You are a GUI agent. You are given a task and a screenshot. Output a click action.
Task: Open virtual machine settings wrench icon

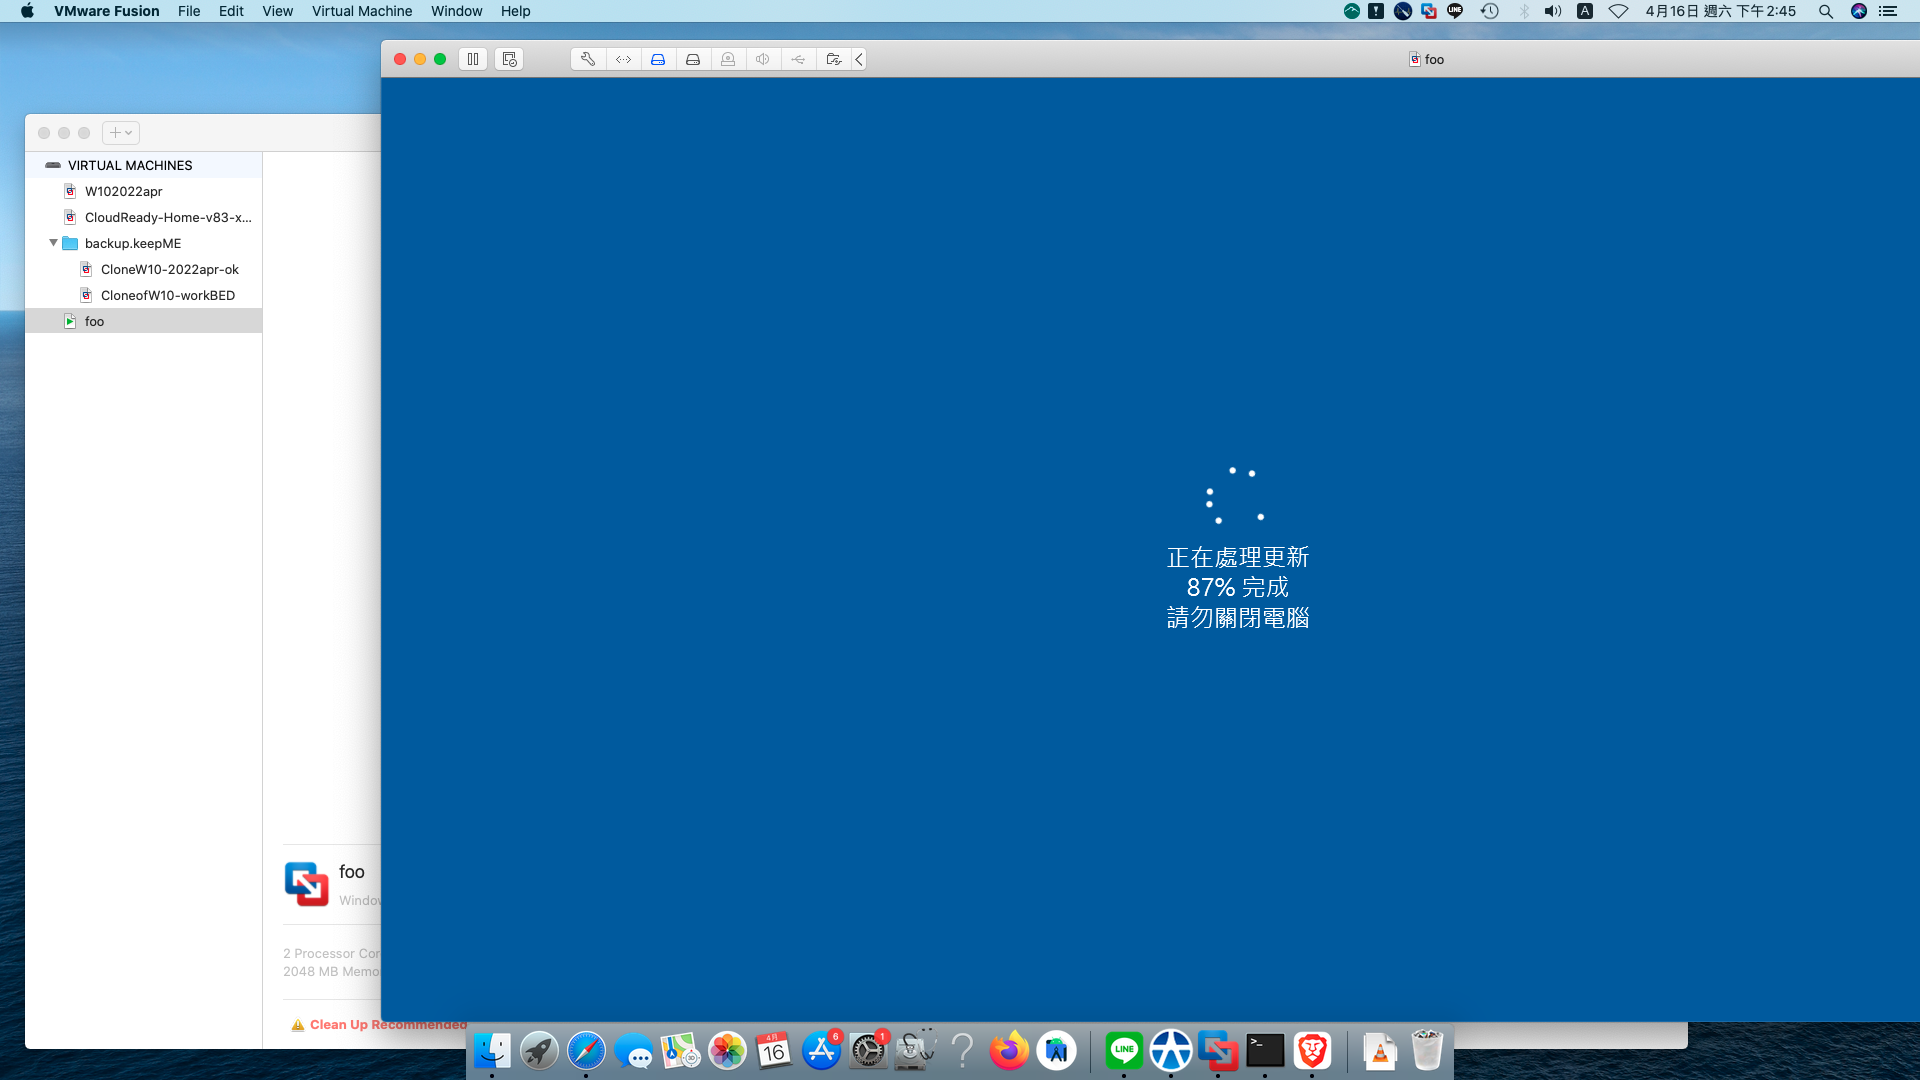point(588,59)
